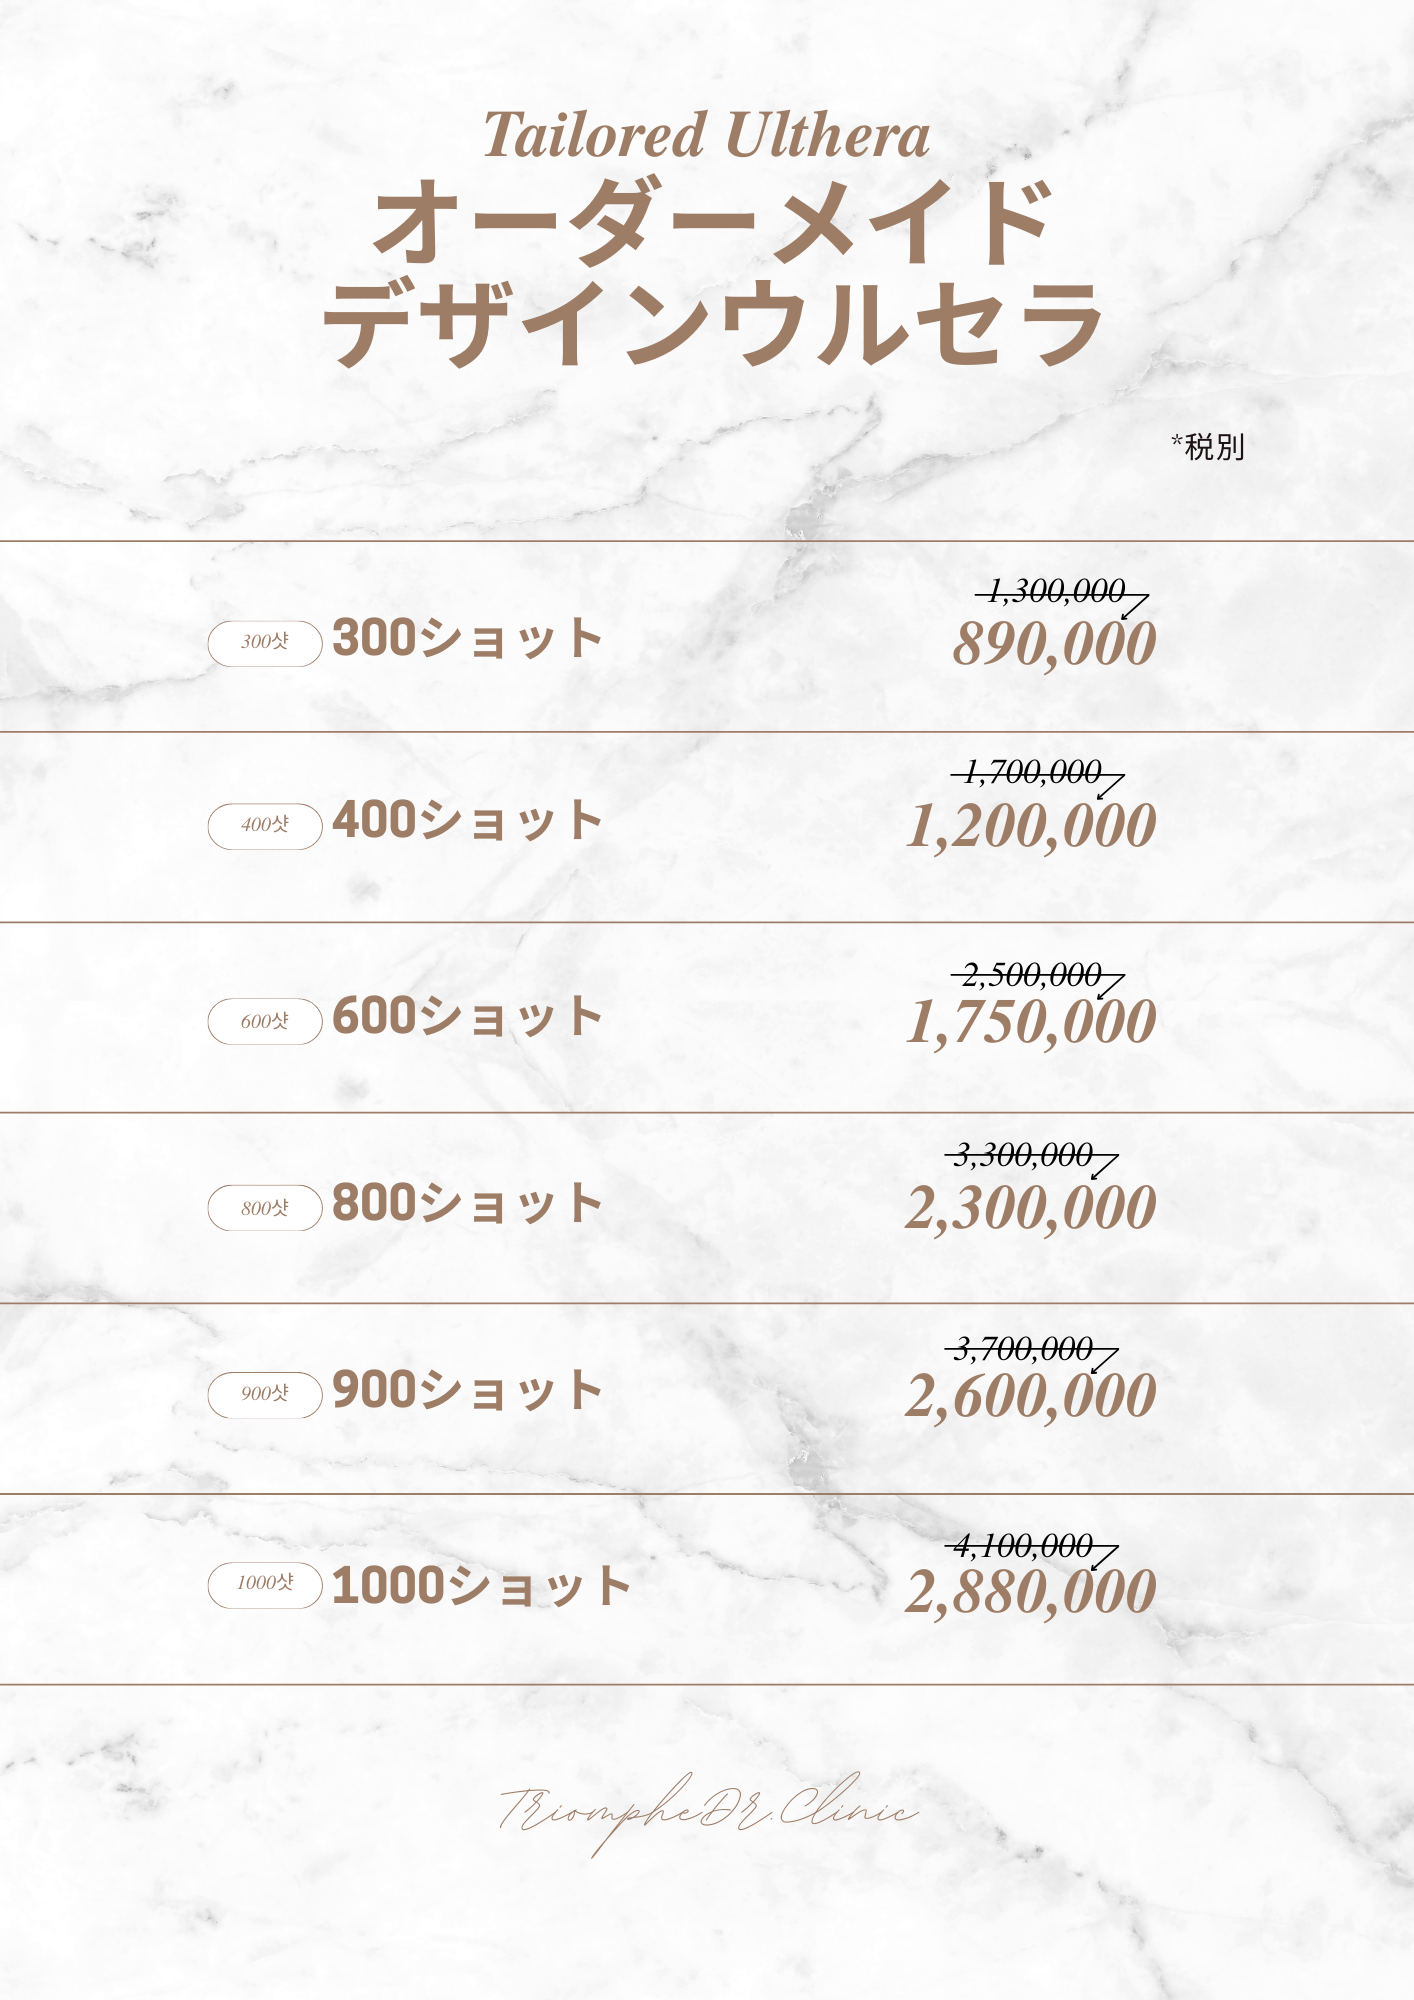
Task: Click the Triomphe DR. Clinic signature logo
Action: 706,1812
